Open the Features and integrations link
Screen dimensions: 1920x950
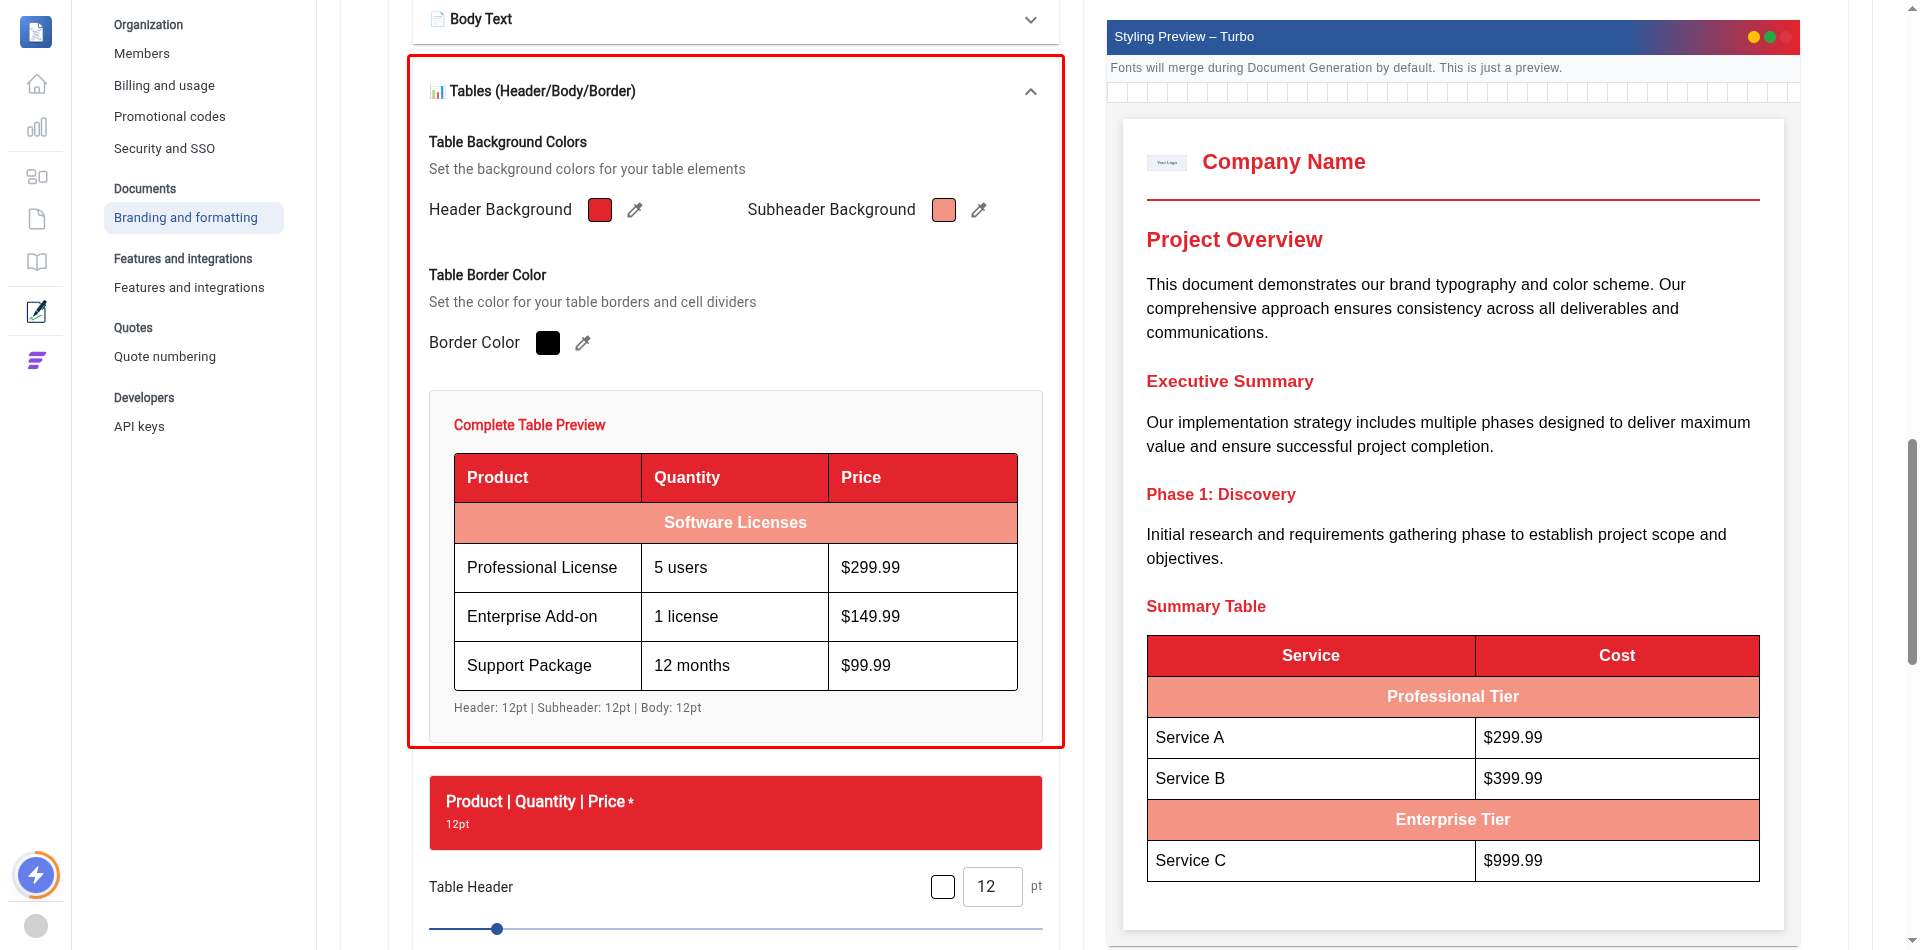[x=189, y=288]
